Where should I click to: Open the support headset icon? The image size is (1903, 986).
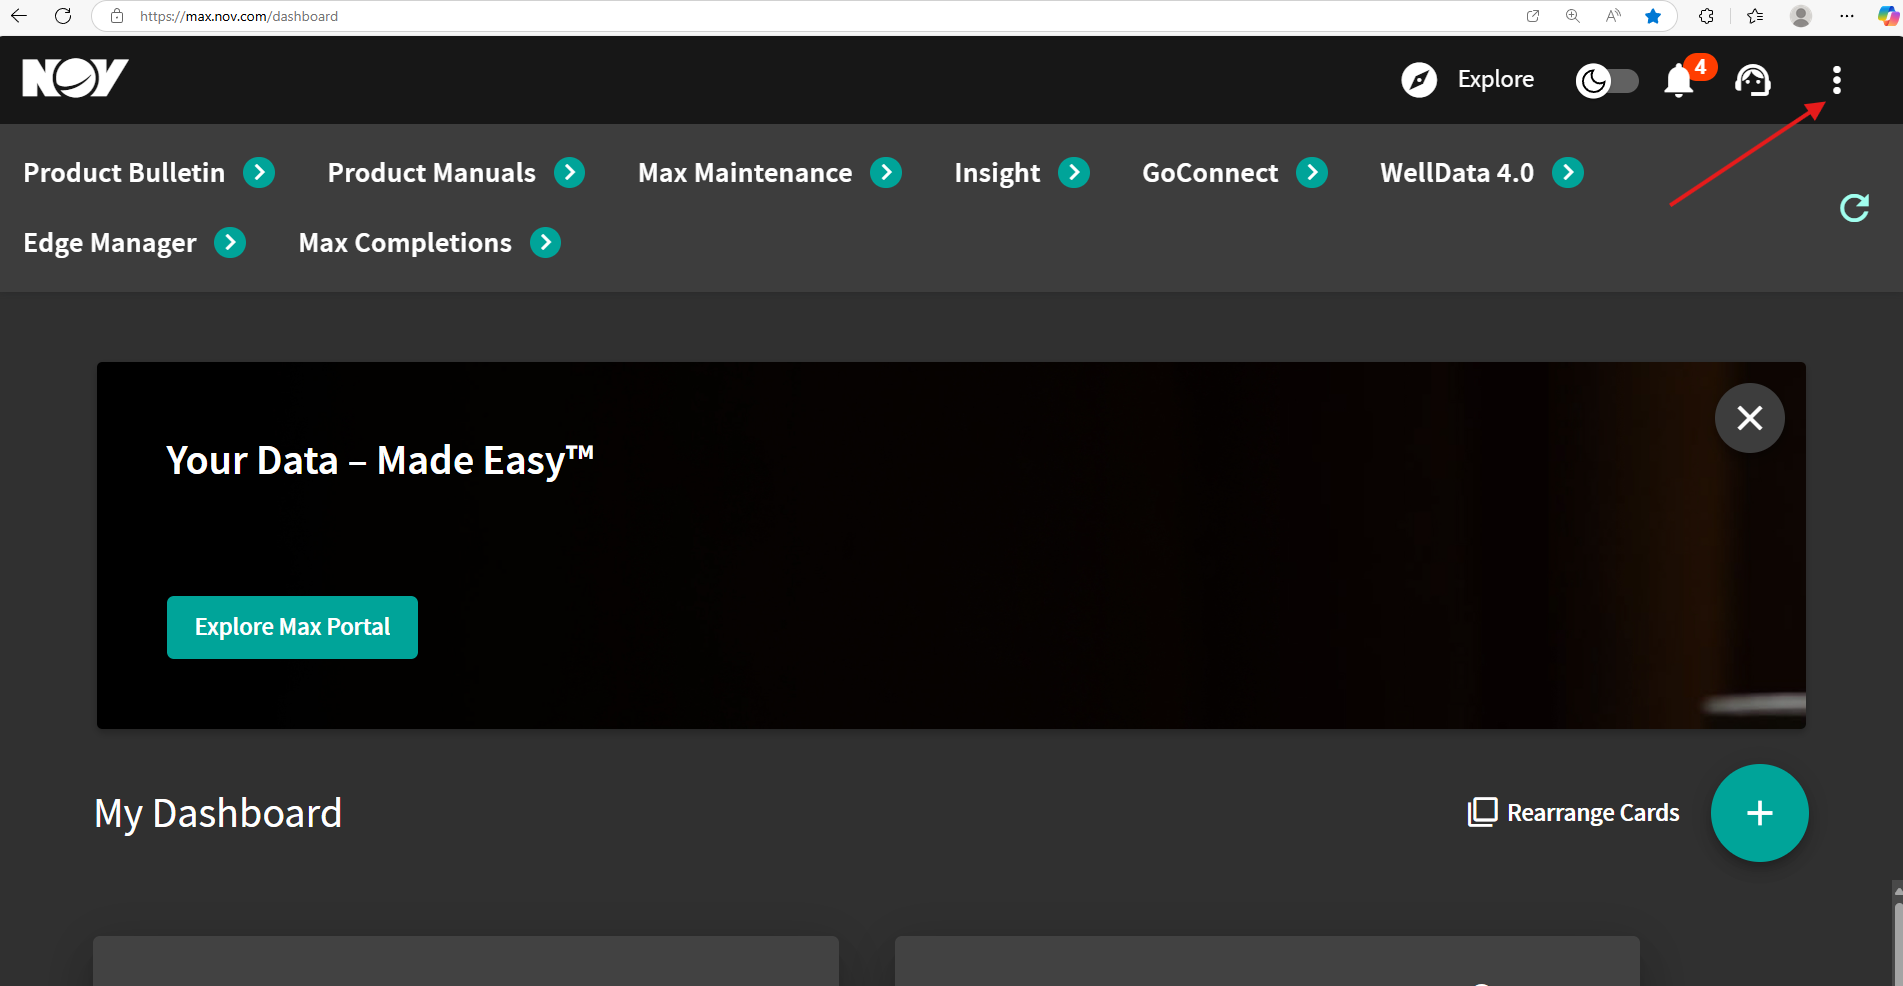click(1753, 80)
